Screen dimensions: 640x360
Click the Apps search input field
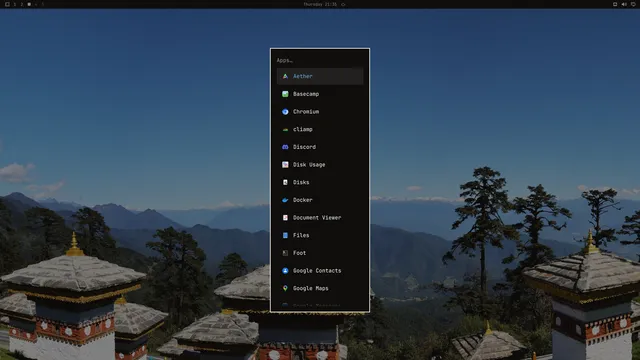320,60
